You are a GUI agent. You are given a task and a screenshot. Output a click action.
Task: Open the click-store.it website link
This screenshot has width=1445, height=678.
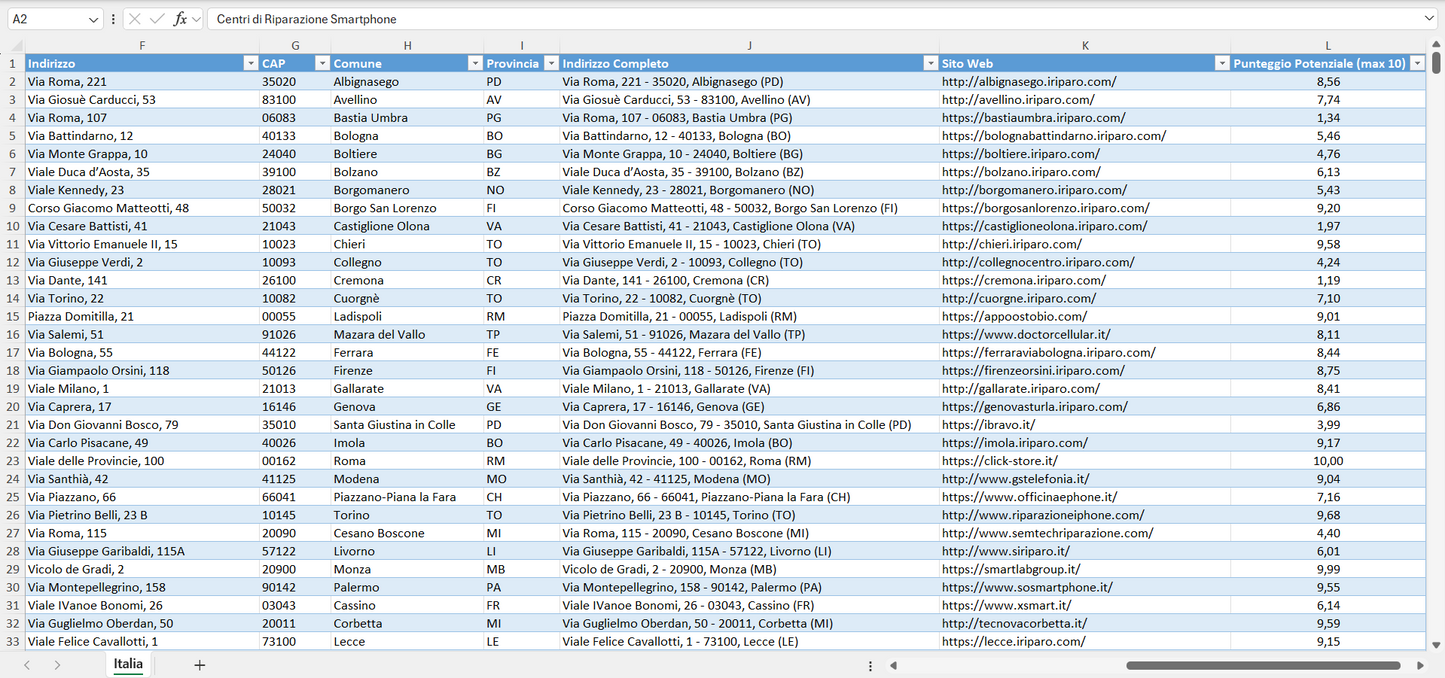point(999,461)
